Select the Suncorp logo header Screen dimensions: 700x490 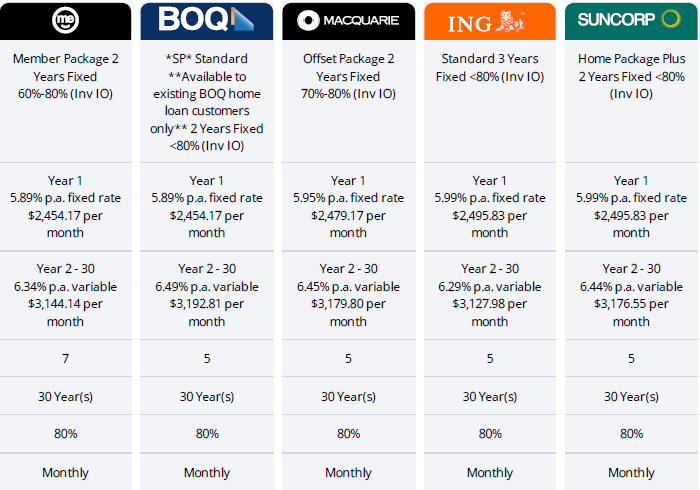click(631, 21)
